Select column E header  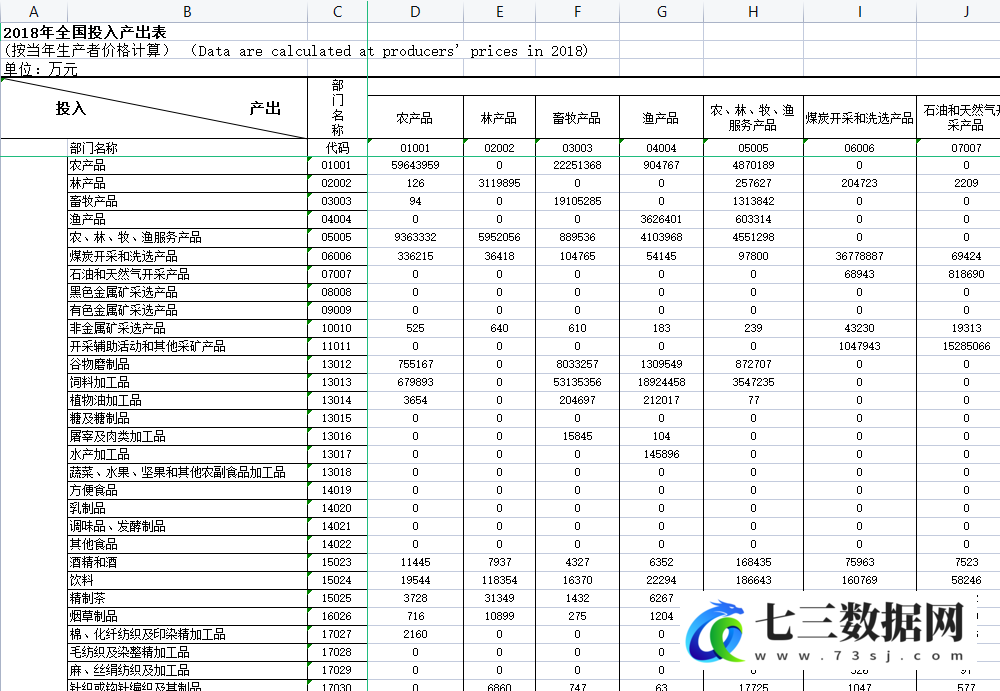pyautogui.click(x=499, y=11)
